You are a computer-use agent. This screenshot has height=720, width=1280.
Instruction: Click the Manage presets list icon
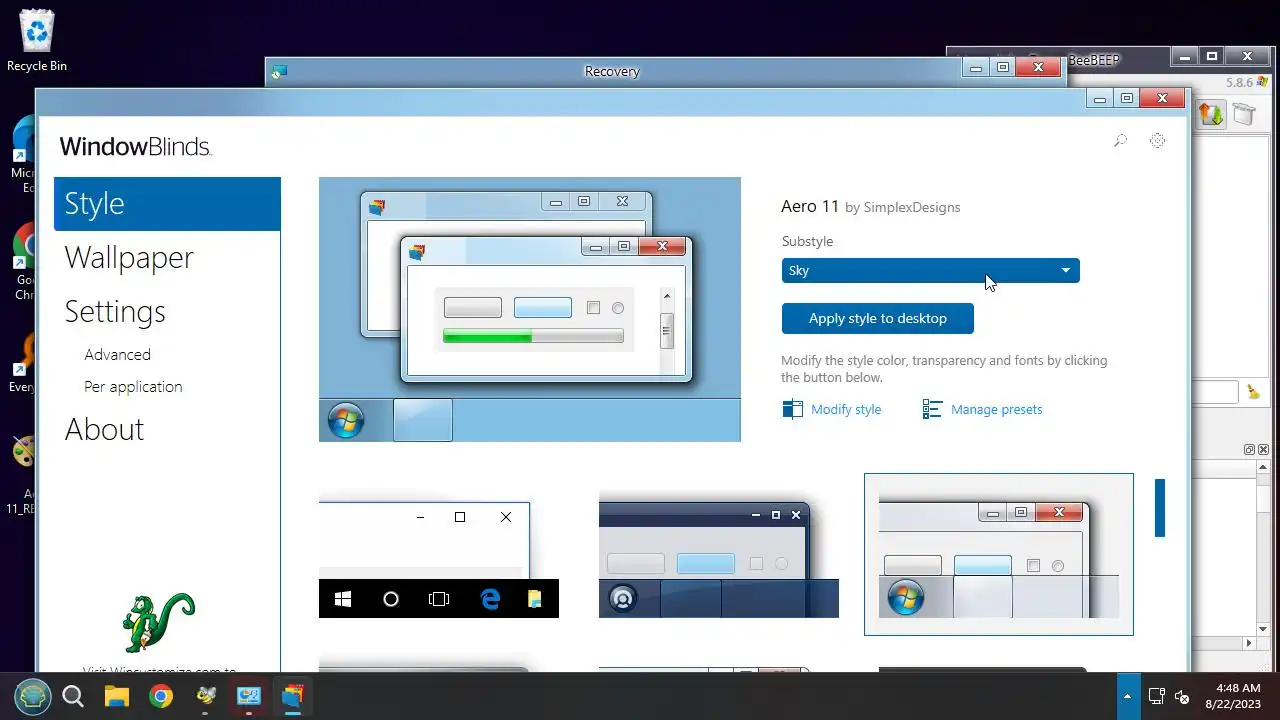point(932,409)
